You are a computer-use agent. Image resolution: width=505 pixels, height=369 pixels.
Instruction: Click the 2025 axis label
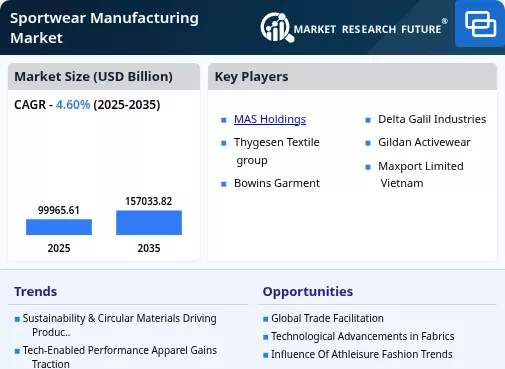[59, 248]
